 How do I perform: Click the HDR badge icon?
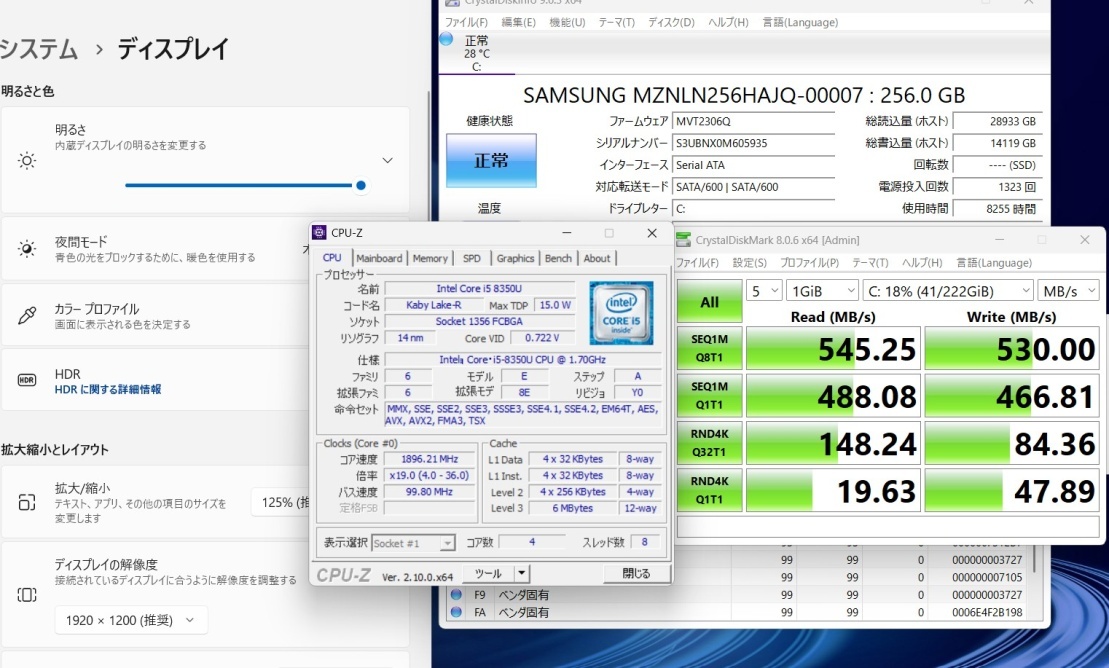tap(27, 380)
